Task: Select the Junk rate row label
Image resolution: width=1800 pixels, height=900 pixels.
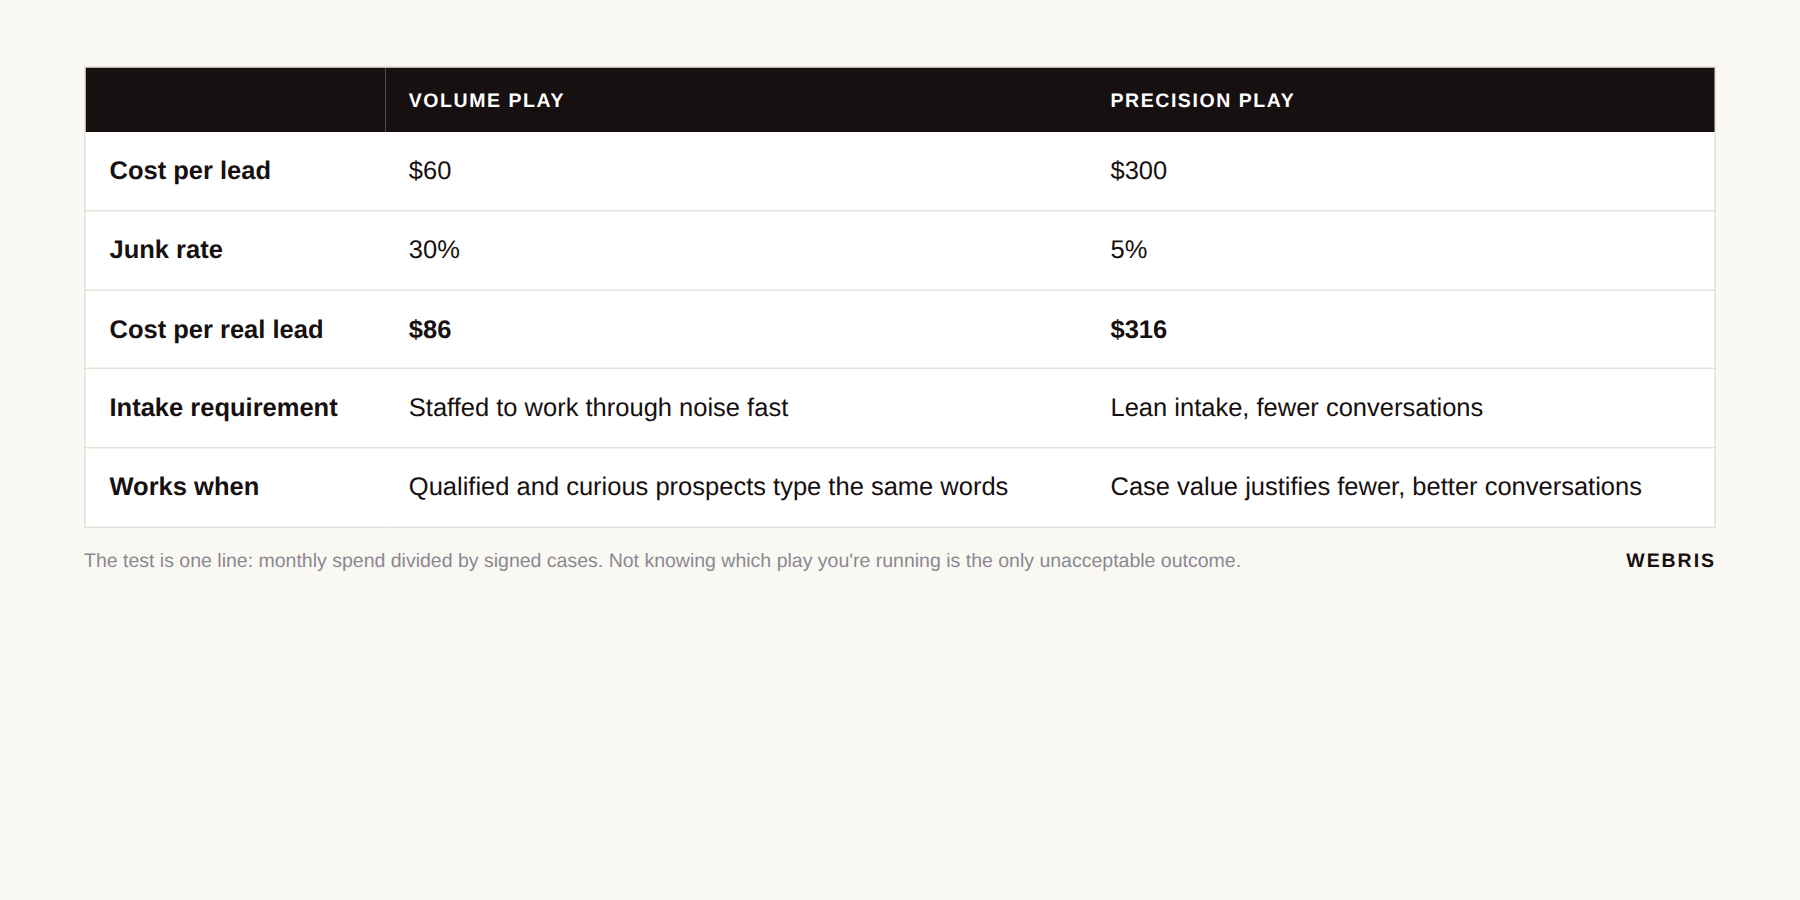Action: point(166,250)
